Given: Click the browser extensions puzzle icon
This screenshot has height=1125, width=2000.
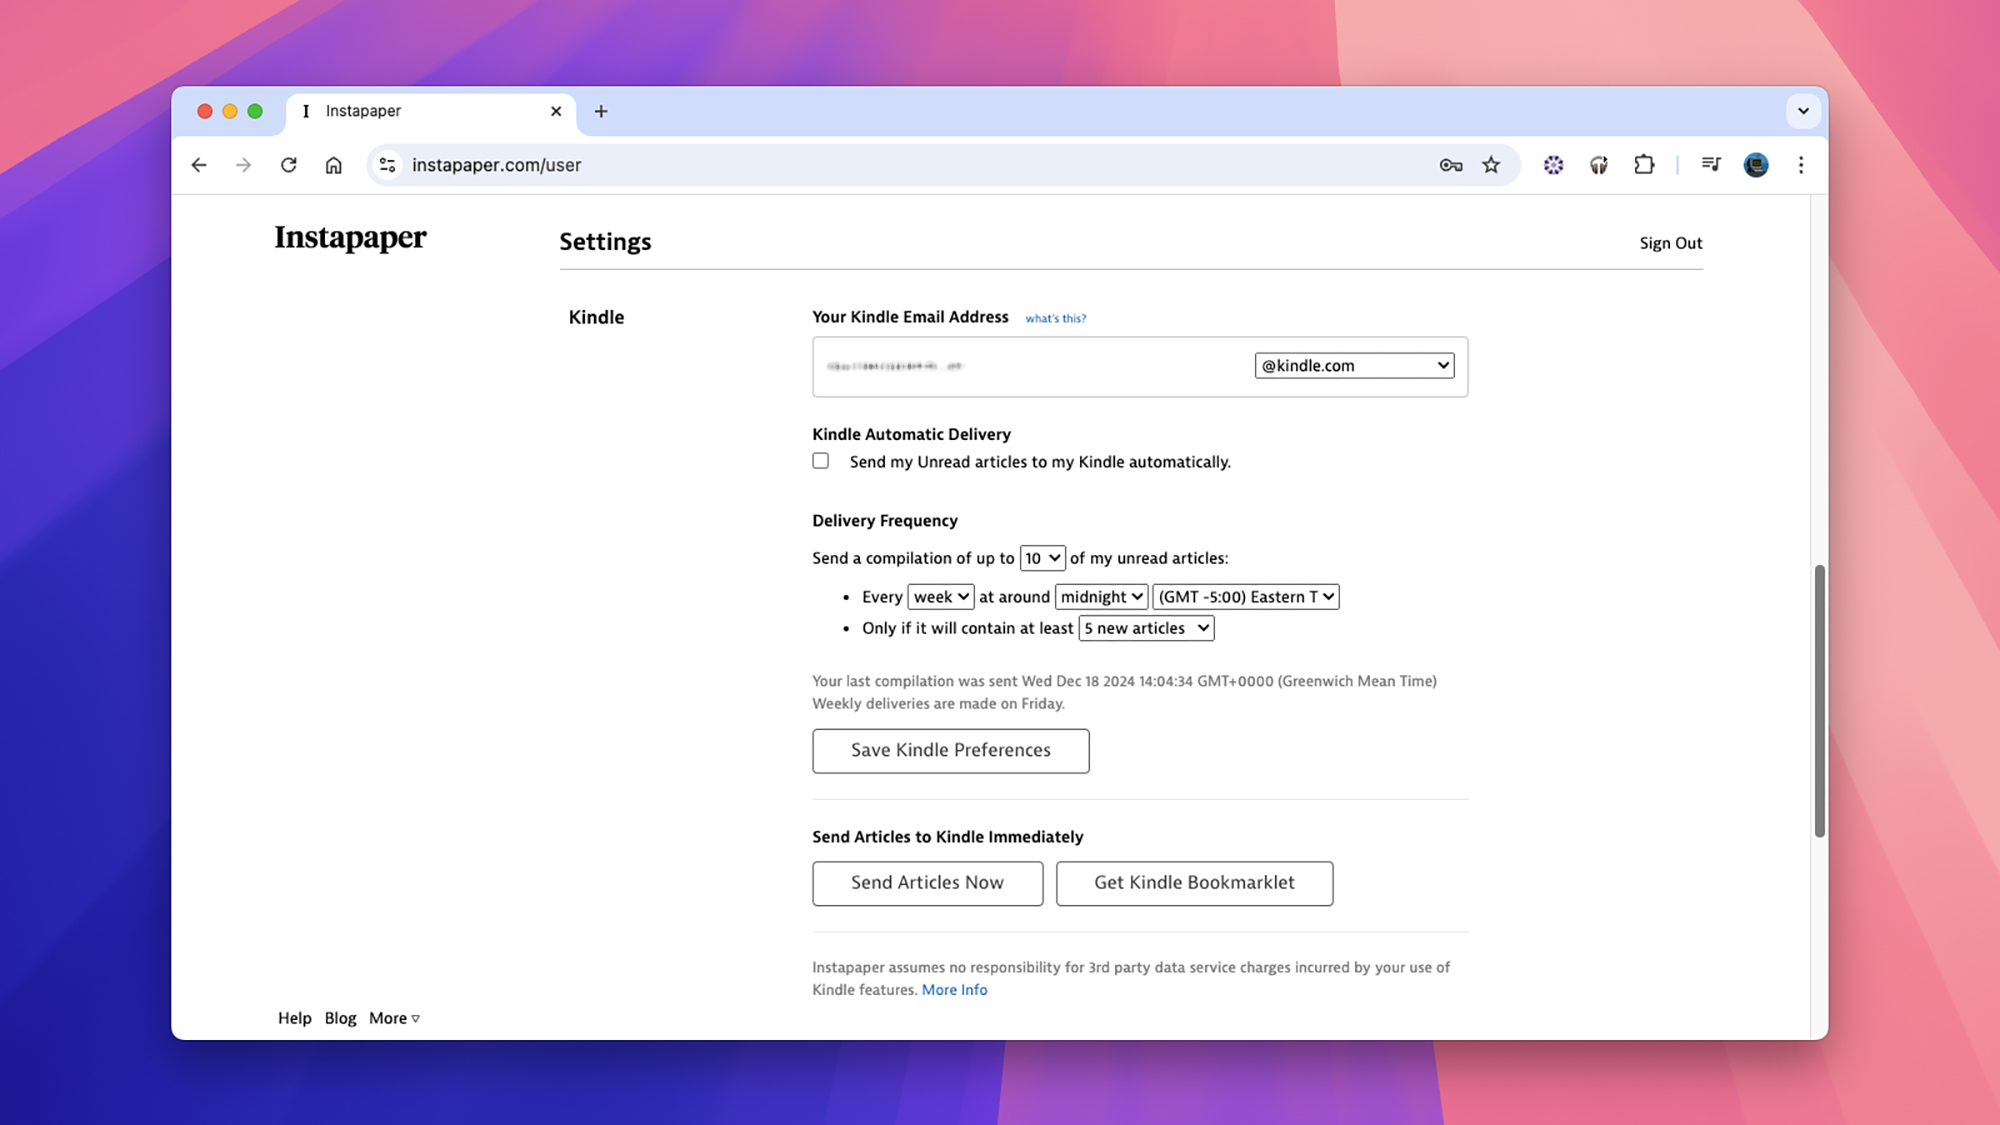Looking at the screenshot, I should click(1644, 163).
